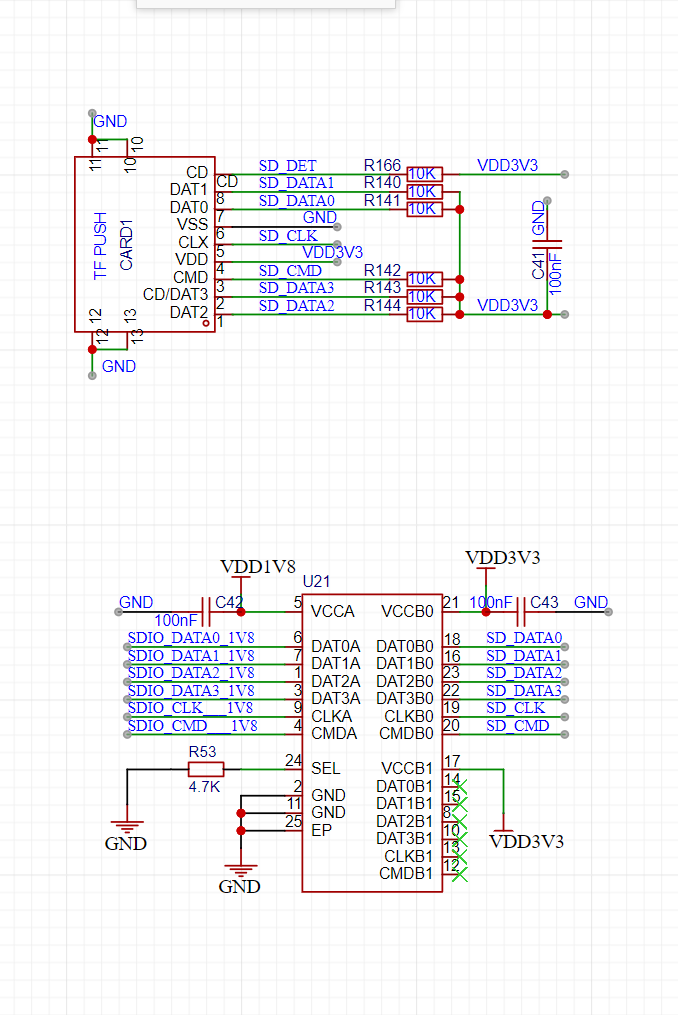This screenshot has width=678, height=1015.
Task: Click the GND net label above capacitor C41
Action: [539, 218]
